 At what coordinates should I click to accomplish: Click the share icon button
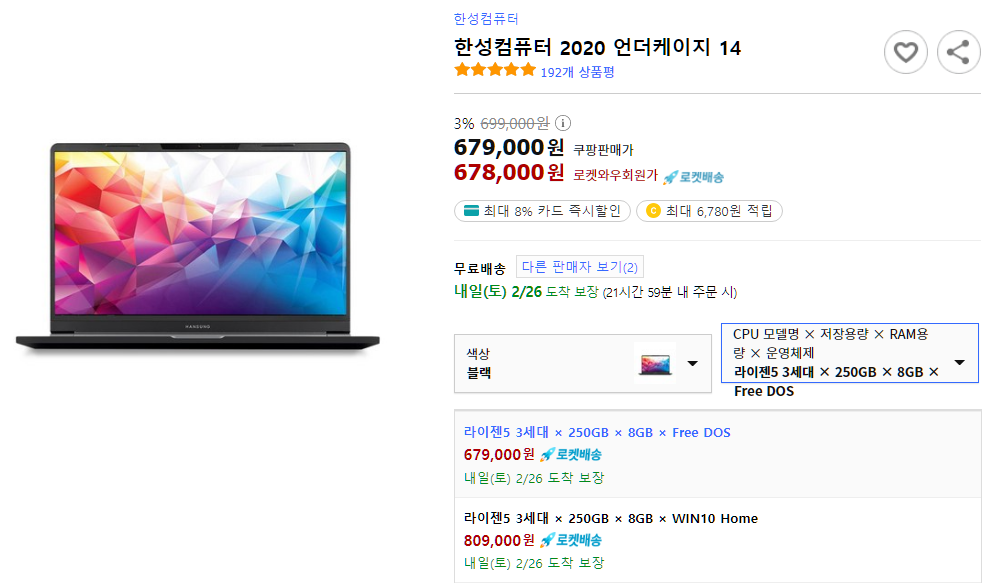click(x=958, y=52)
